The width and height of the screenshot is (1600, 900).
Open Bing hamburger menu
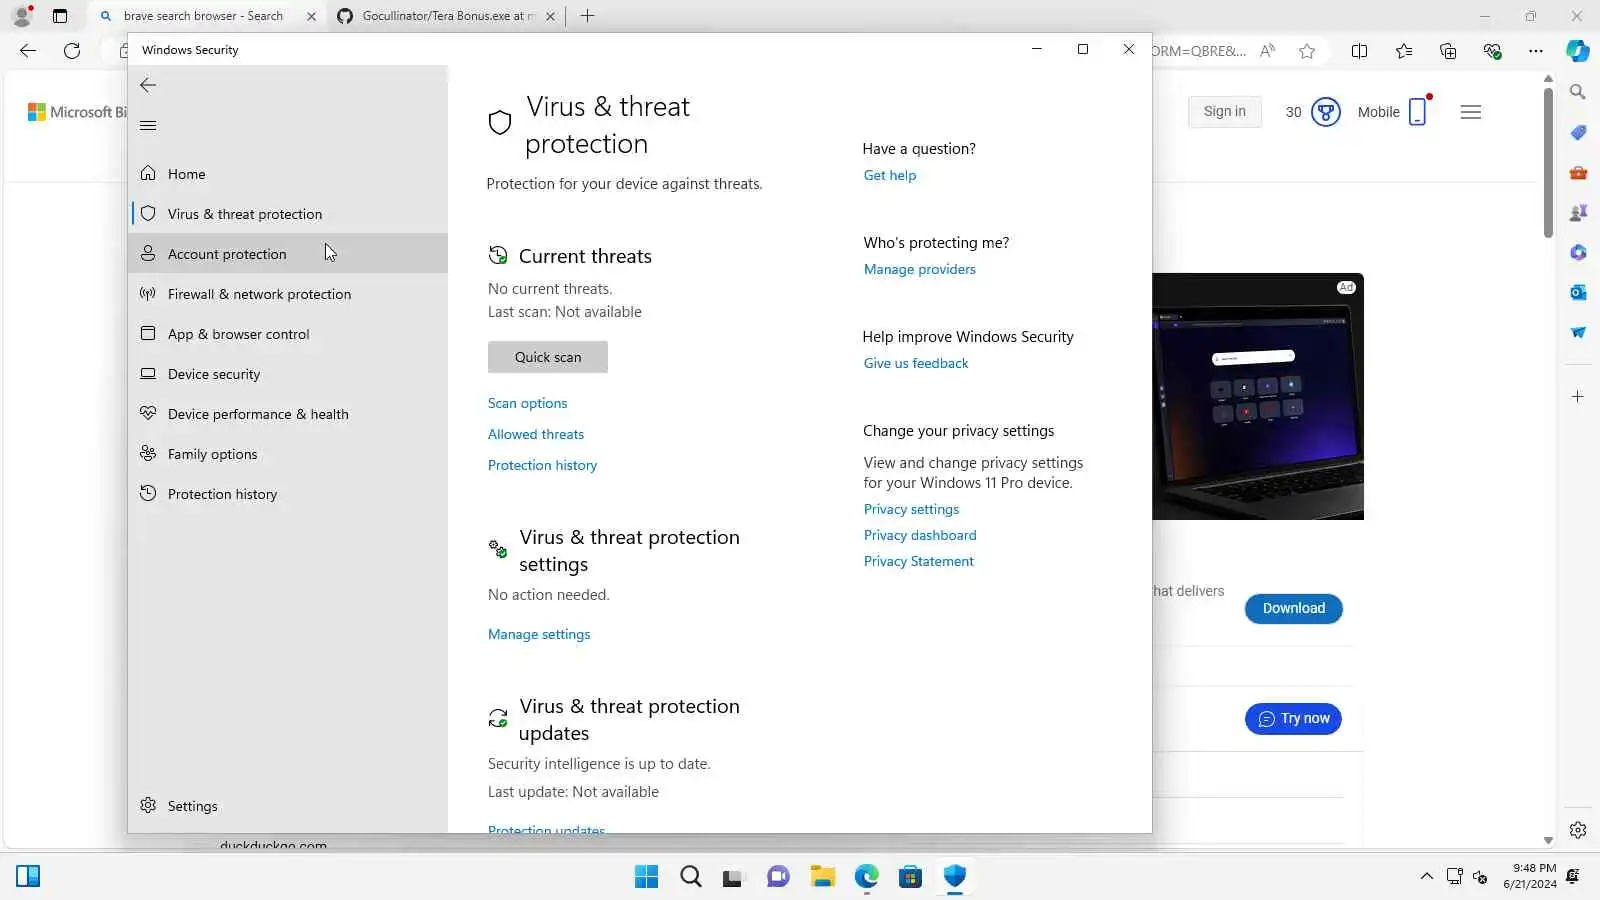point(1471,112)
